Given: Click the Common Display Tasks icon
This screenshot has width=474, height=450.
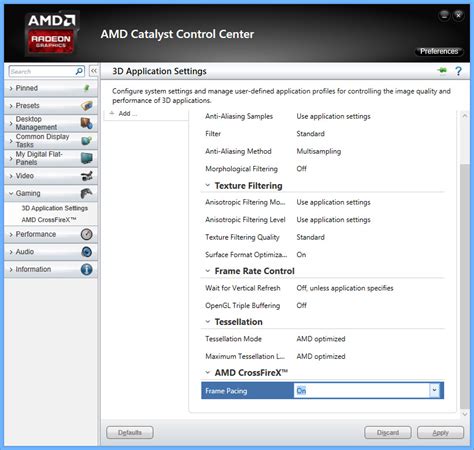Looking at the screenshot, I should pos(87,141).
